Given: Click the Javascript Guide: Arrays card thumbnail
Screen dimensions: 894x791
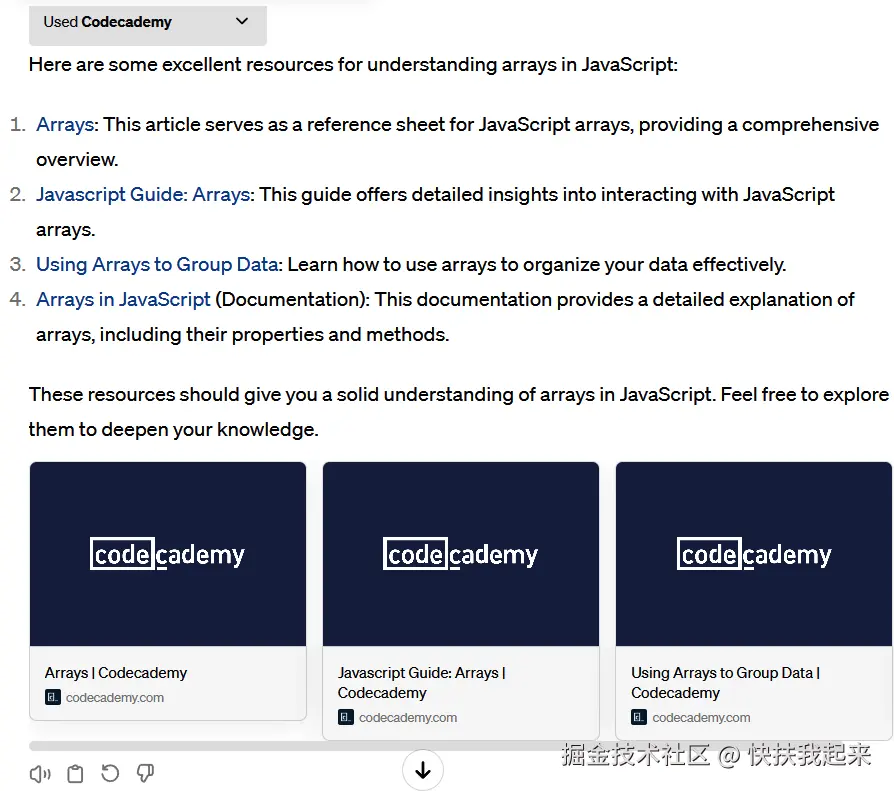Looking at the screenshot, I should pos(461,554).
